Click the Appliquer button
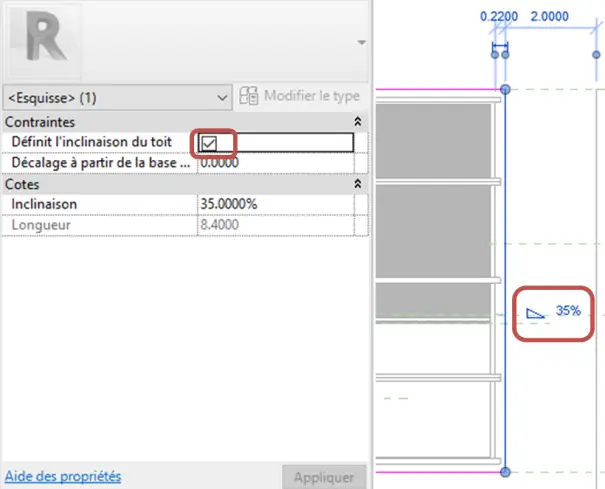 [324, 477]
